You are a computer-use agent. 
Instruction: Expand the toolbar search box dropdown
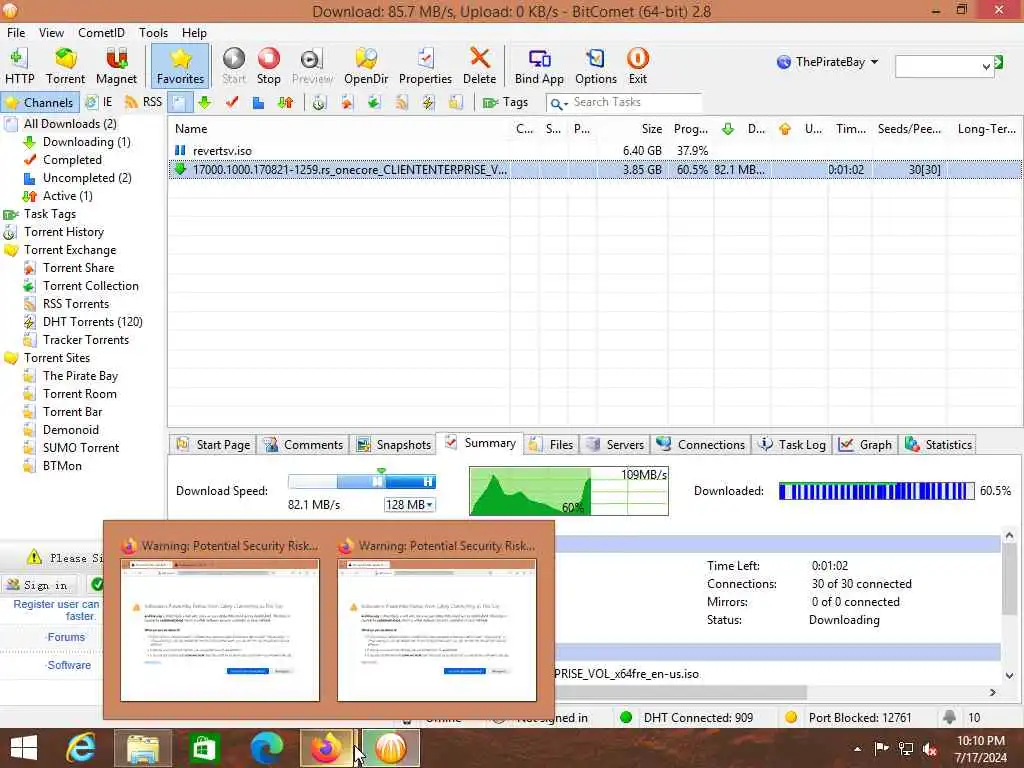click(986, 66)
